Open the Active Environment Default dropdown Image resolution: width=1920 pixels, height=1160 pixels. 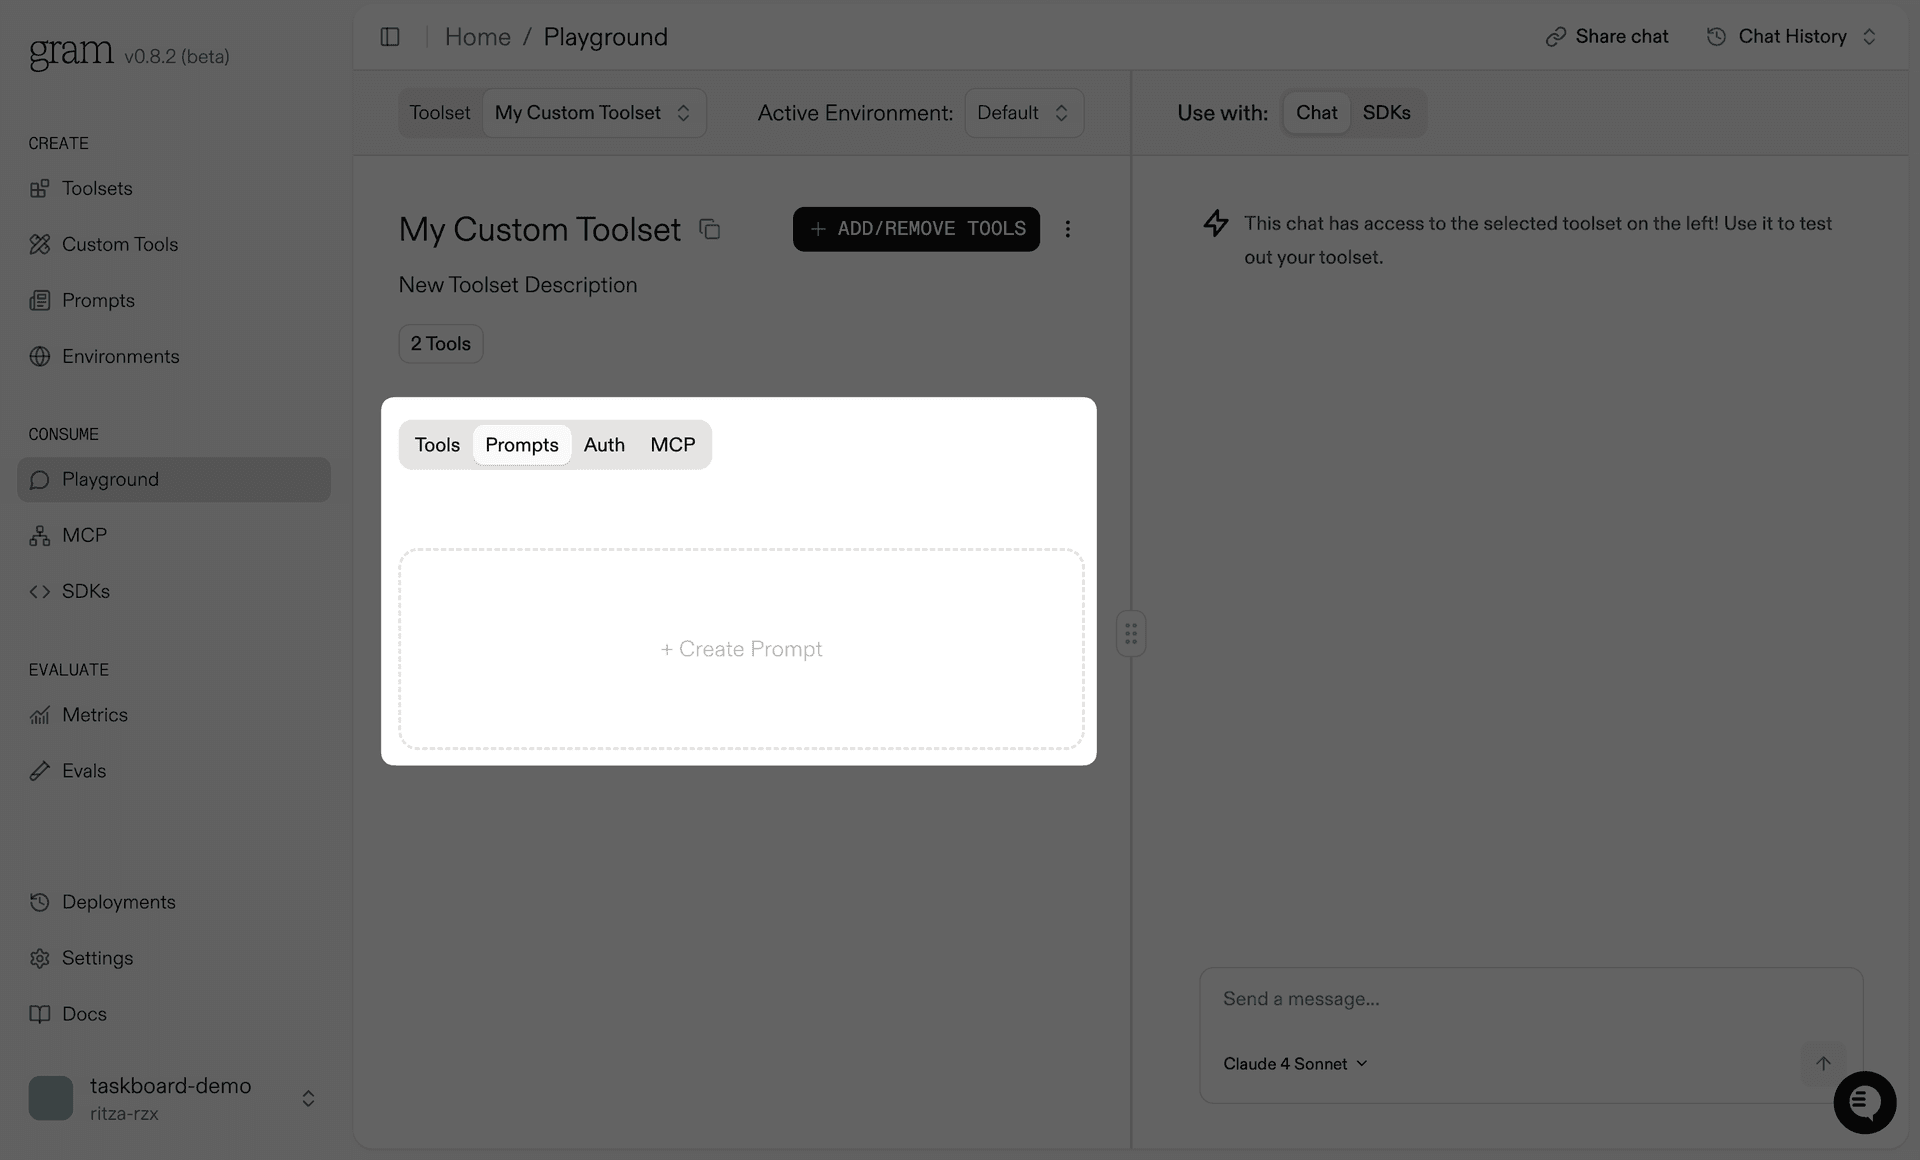coord(1023,112)
